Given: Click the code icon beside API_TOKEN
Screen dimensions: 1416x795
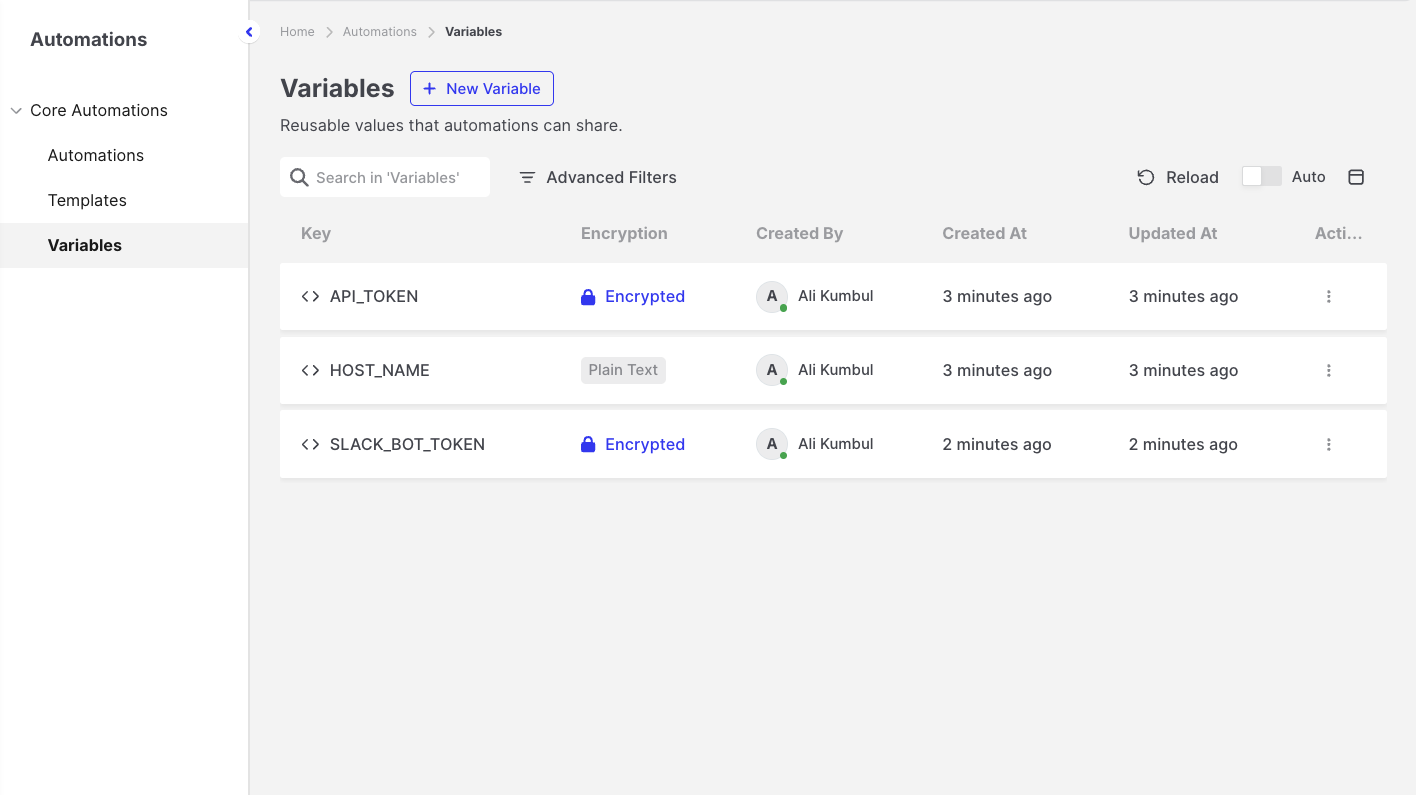Looking at the screenshot, I should tap(310, 296).
